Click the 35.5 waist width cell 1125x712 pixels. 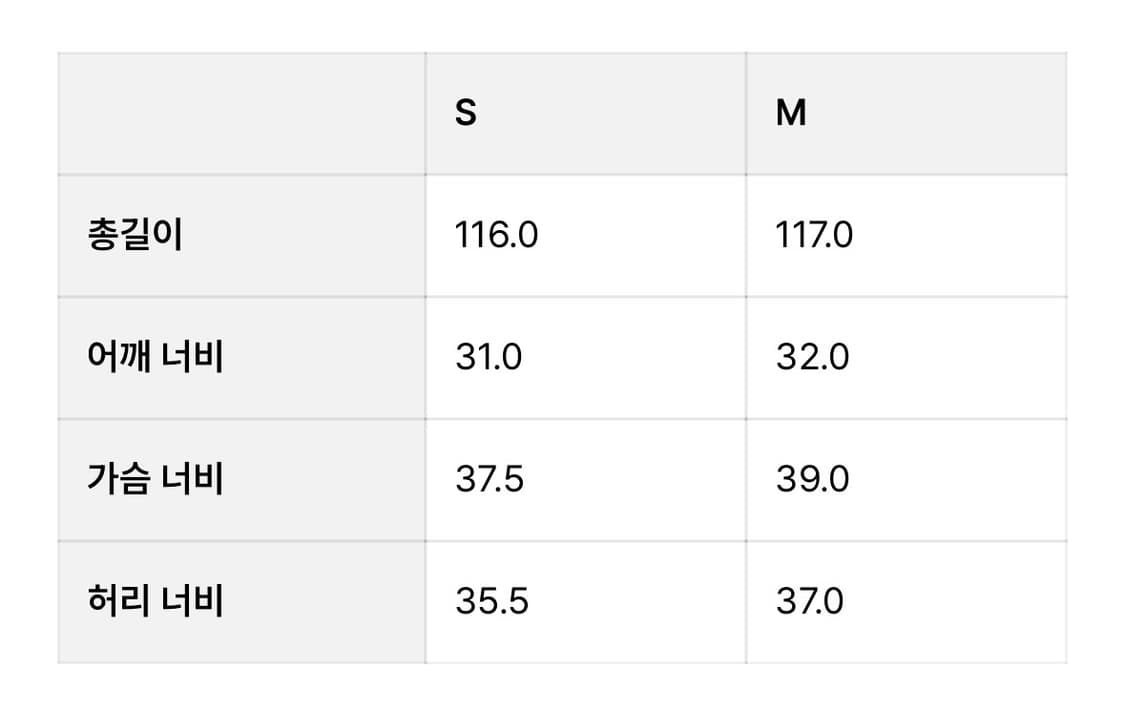click(x=491, y=601)
